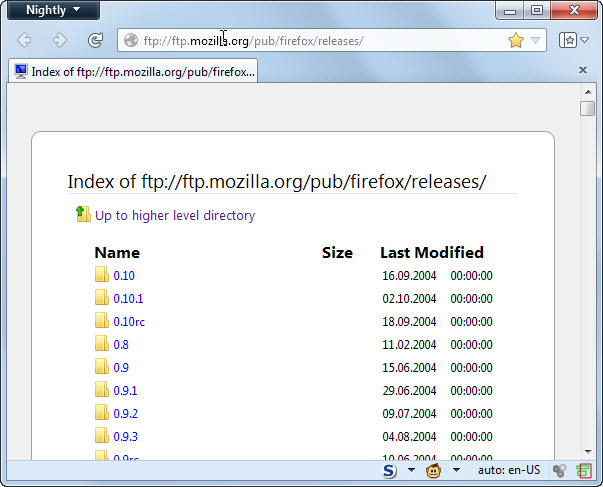
Task: Click the up-folder icon beside higher level directory
Action: pos(83,214)
